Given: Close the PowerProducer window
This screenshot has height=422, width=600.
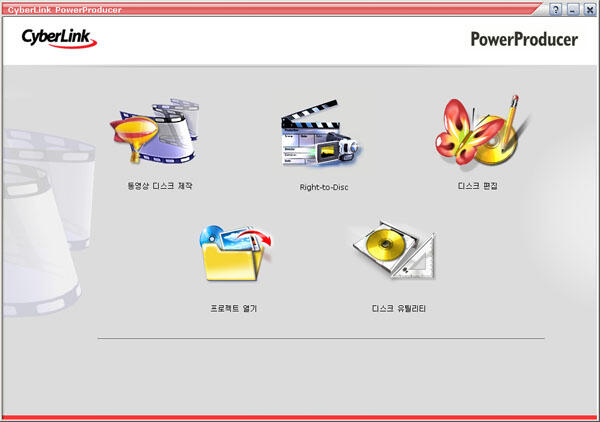Looking at the screenshot, I should click(x=590, y=9).
